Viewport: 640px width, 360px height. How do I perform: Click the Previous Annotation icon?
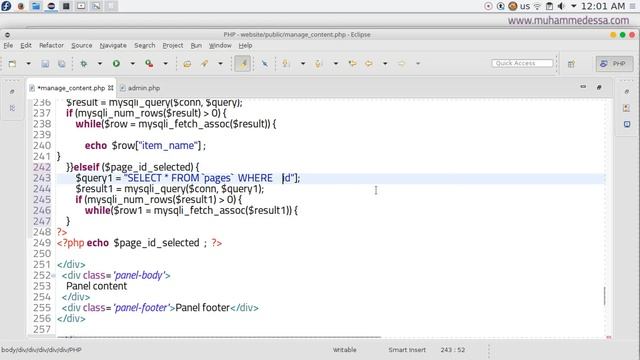pyautogui.click(x=318, y=64)
